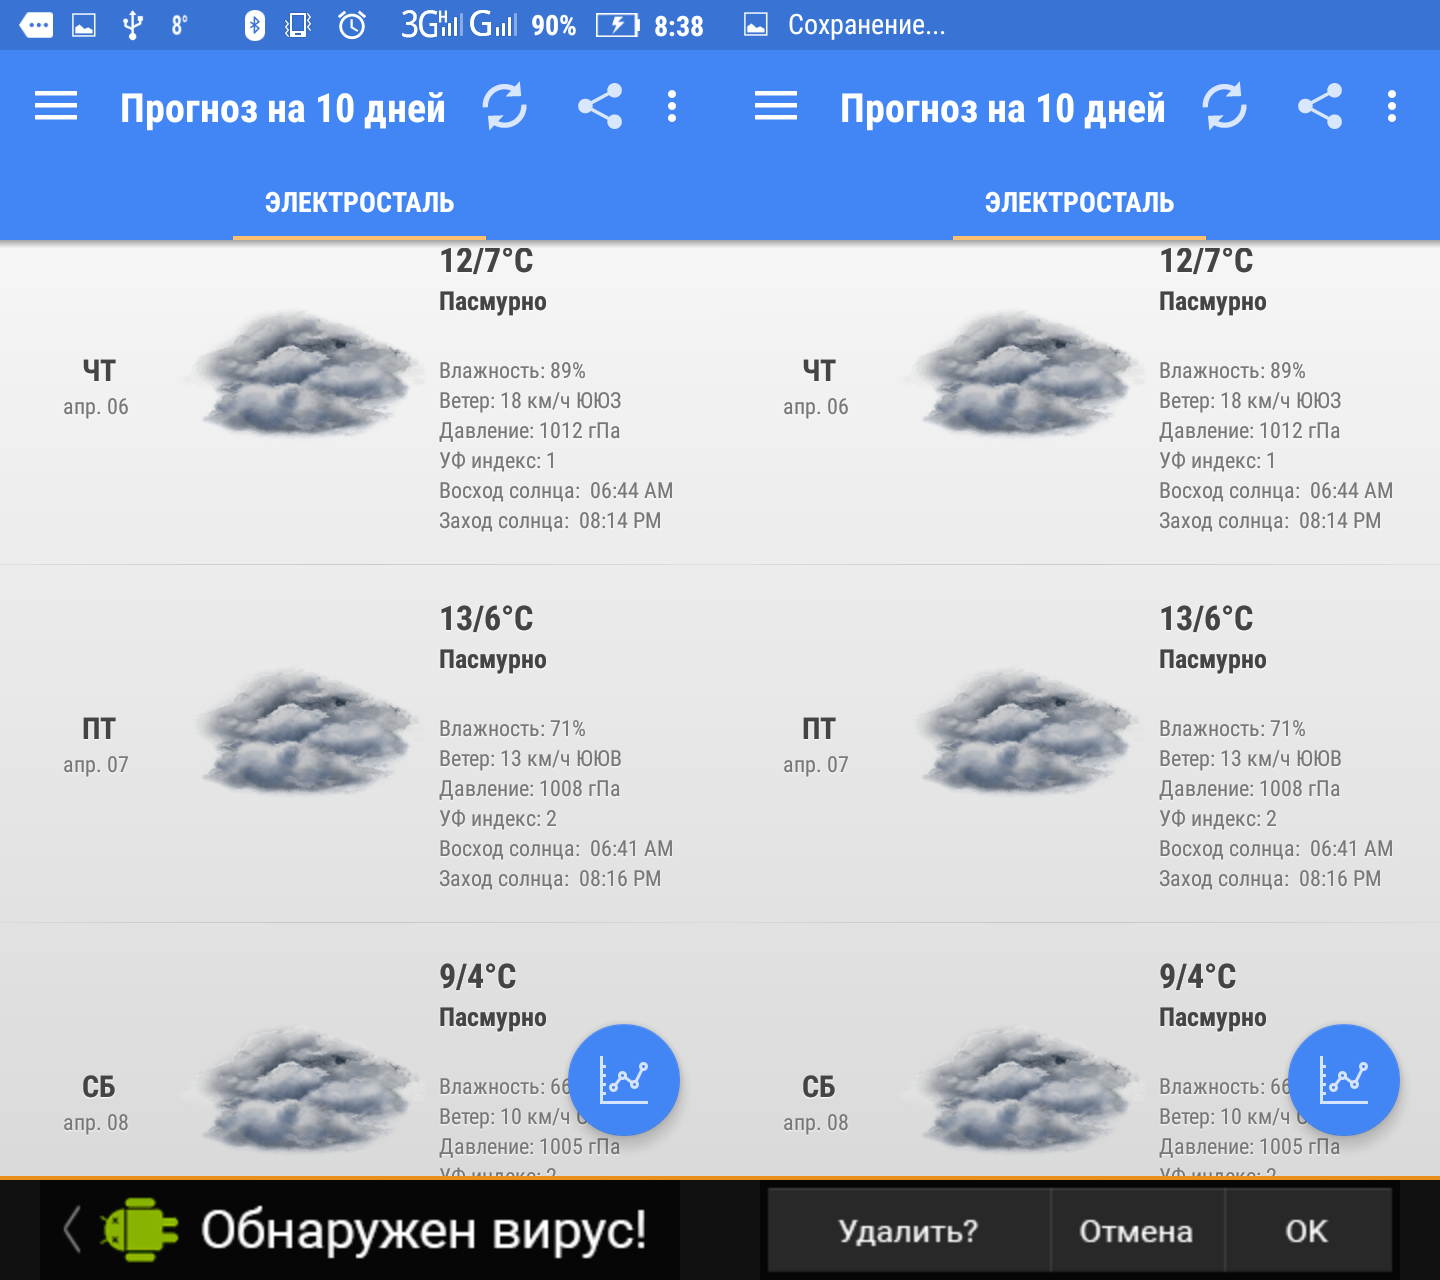The height and width of the screenshot is (1280, 1440).
Task: Tap the vibrate mode icon in status bar
Action: 298,25
